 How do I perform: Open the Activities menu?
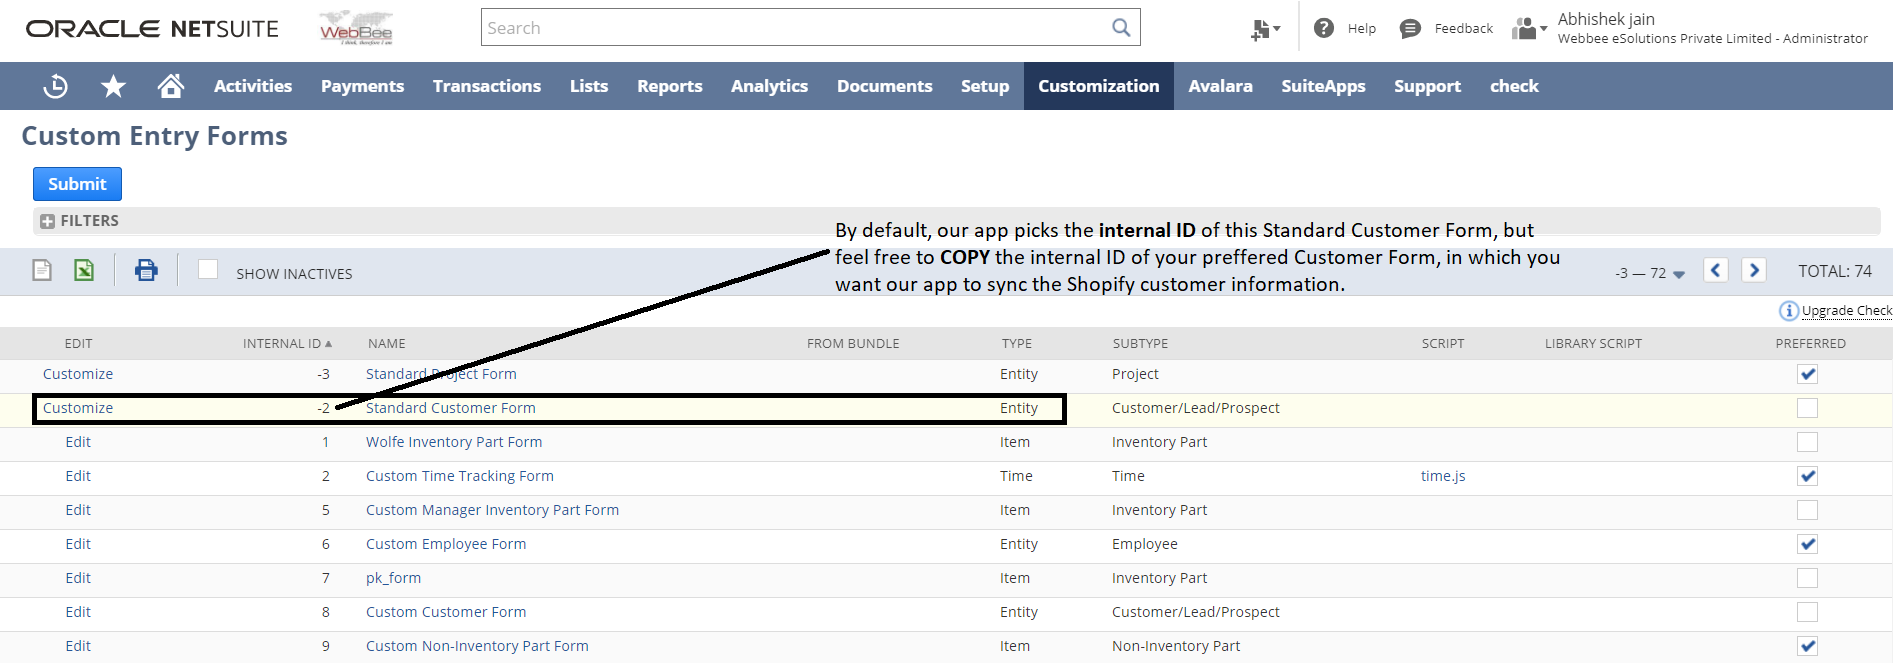pyautogui.click(x=253, y=86)
